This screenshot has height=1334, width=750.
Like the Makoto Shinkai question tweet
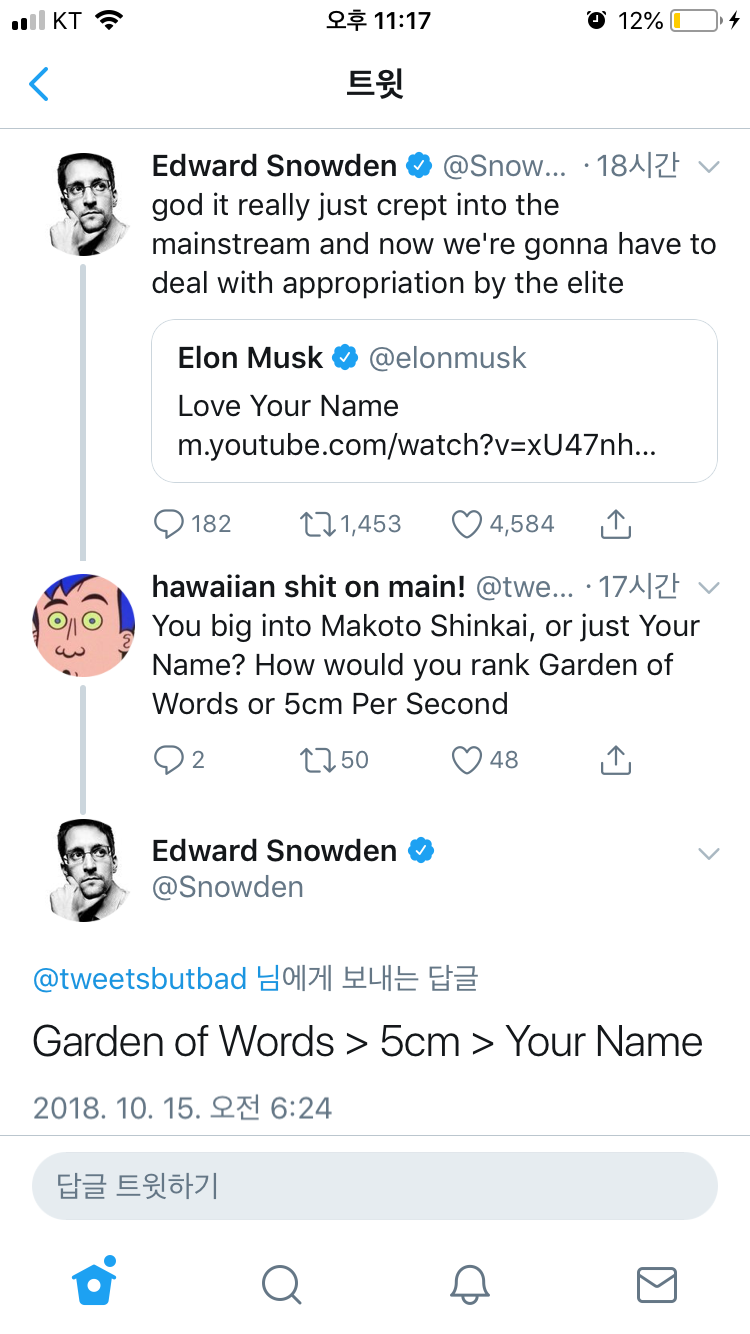pyautogui.click(x=466, y=760)
